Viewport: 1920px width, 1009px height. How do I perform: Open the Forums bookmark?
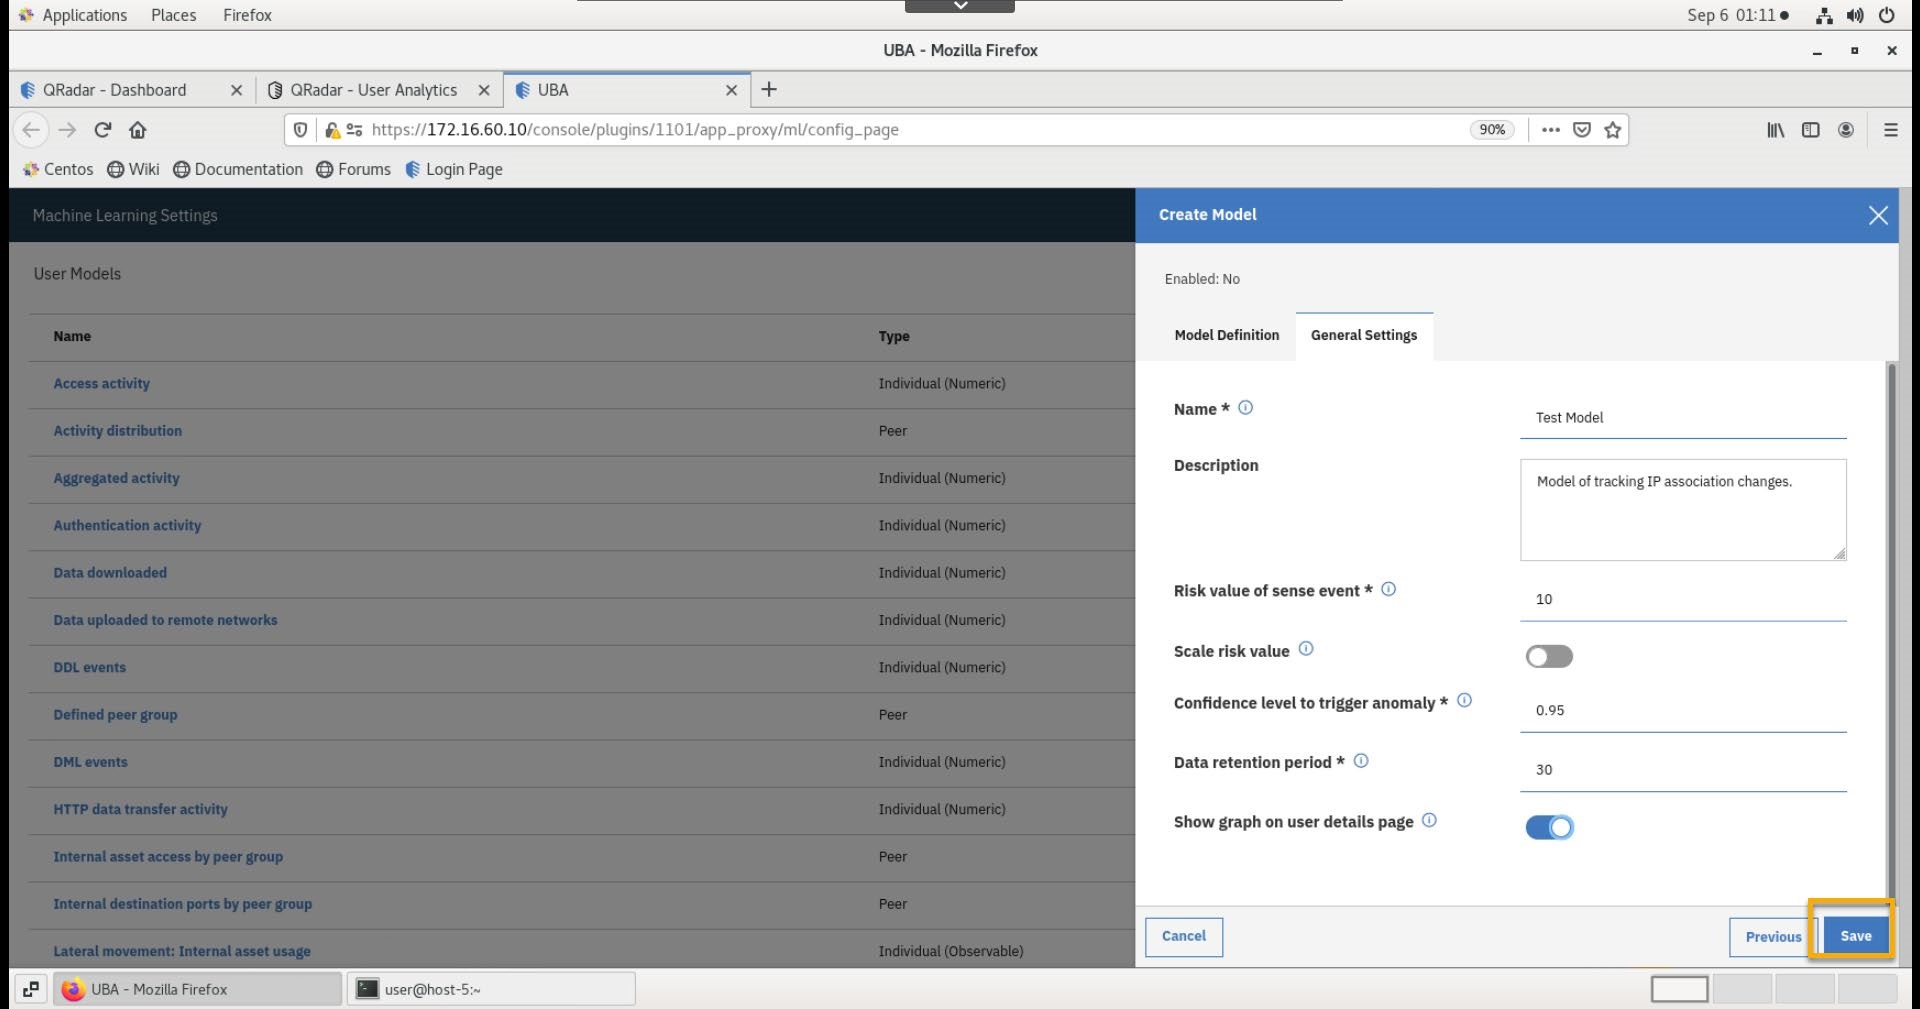click(353, 169)
